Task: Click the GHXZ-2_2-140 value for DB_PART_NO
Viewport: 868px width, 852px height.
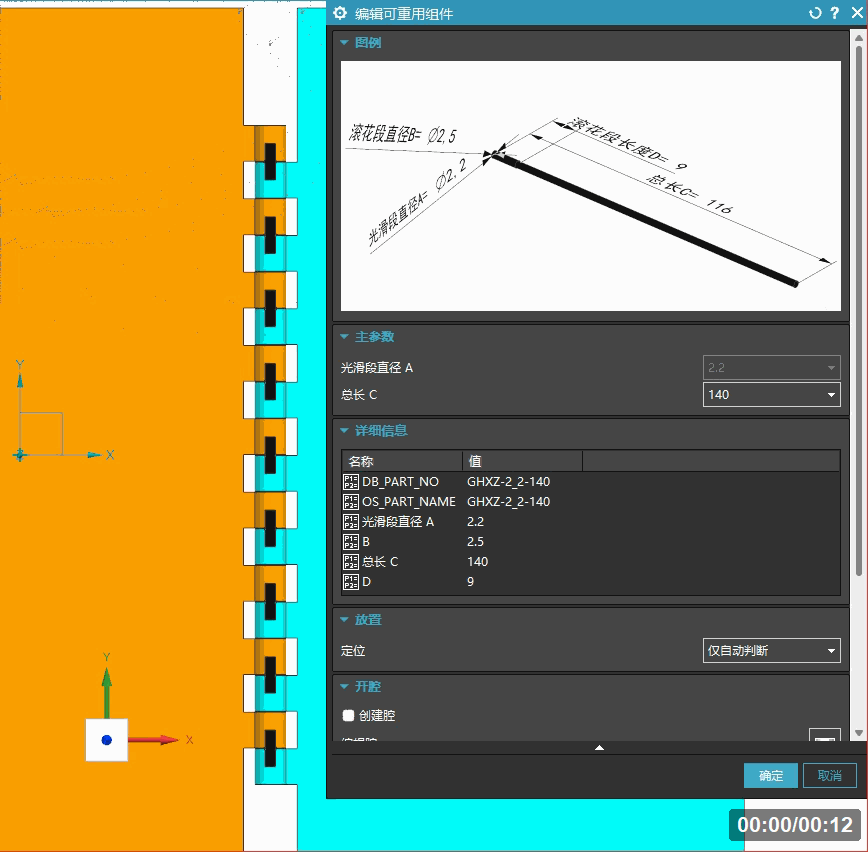Action: [508, 482]
